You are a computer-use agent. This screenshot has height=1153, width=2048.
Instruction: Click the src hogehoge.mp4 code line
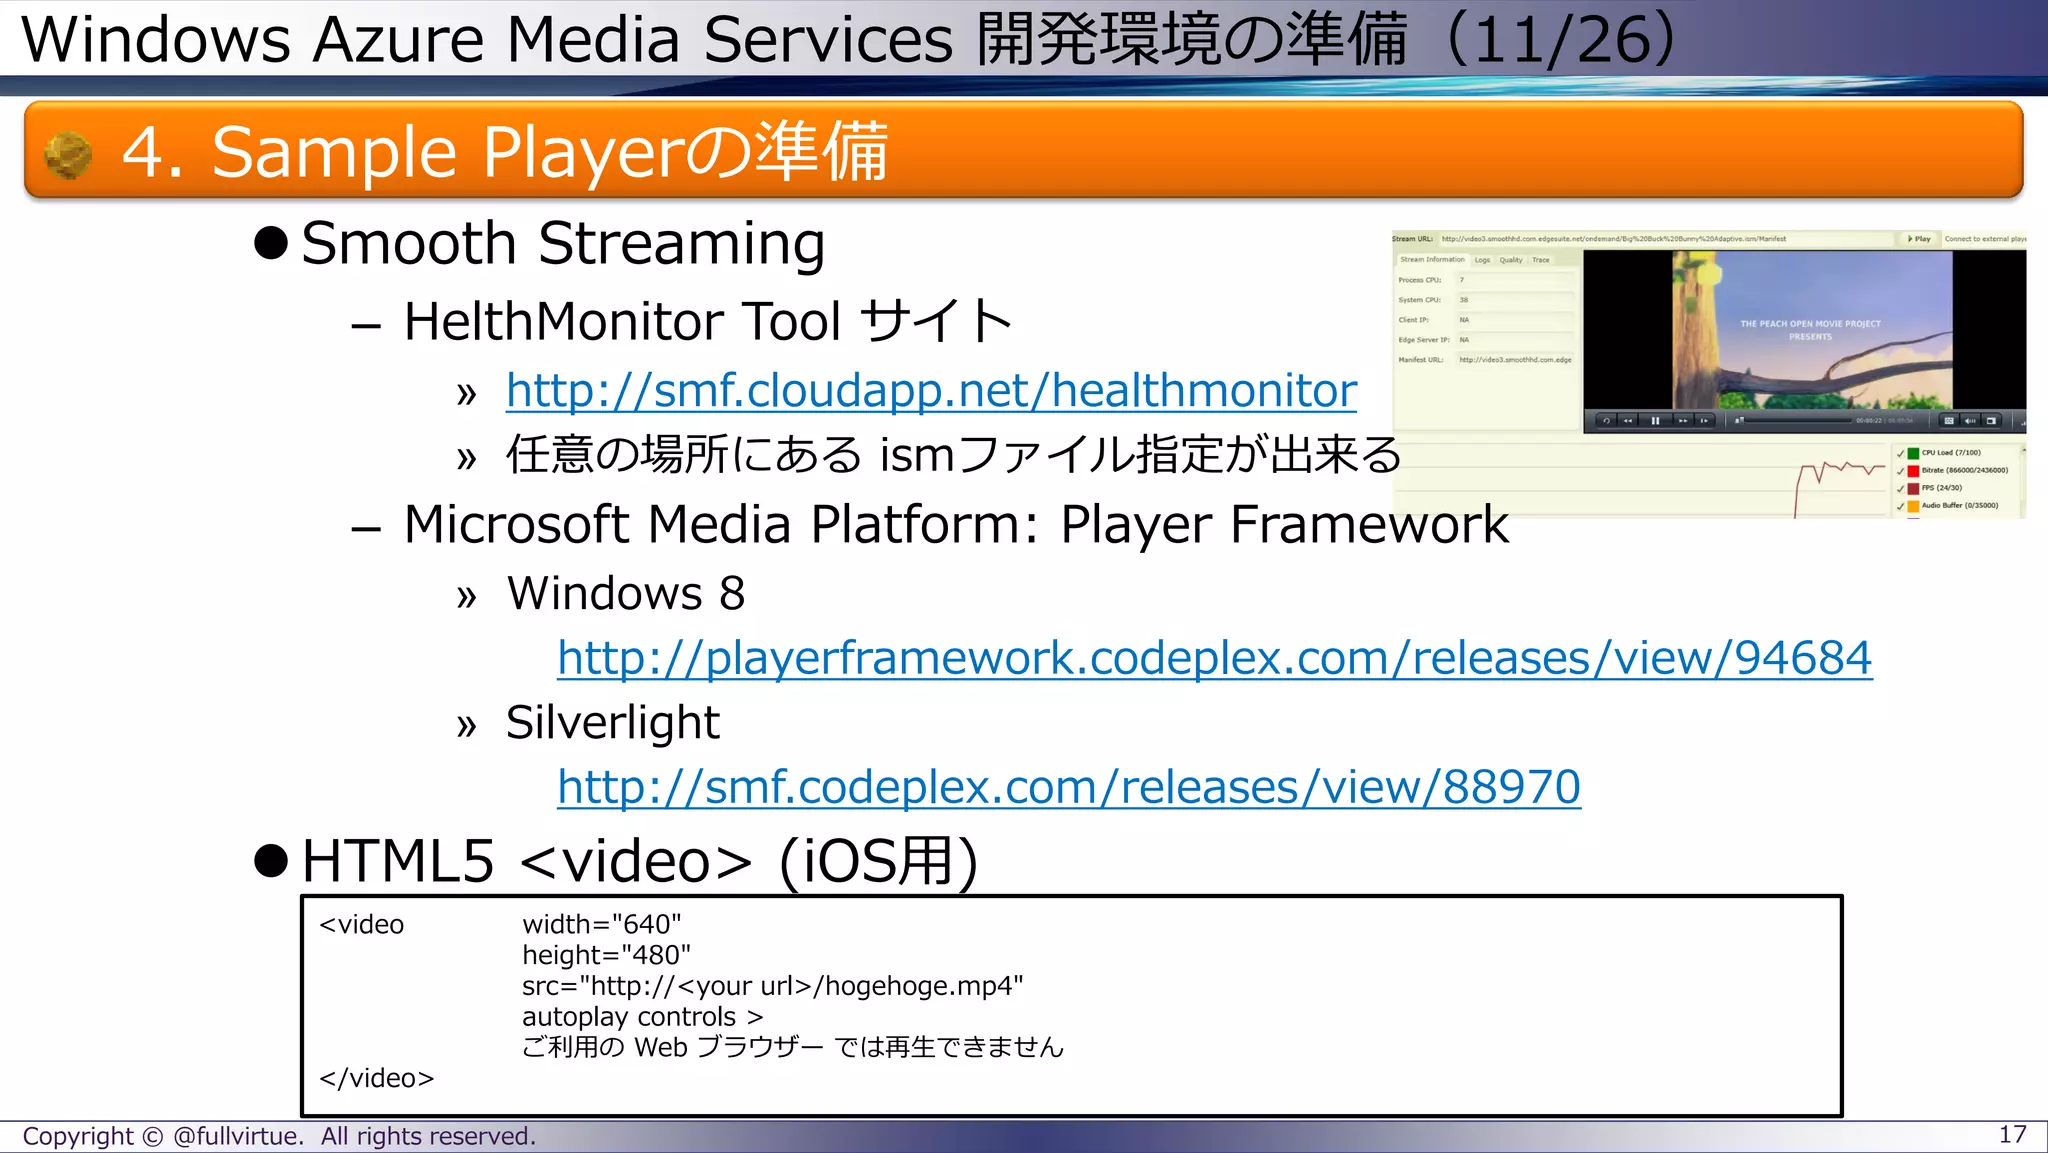click(773, 986)
